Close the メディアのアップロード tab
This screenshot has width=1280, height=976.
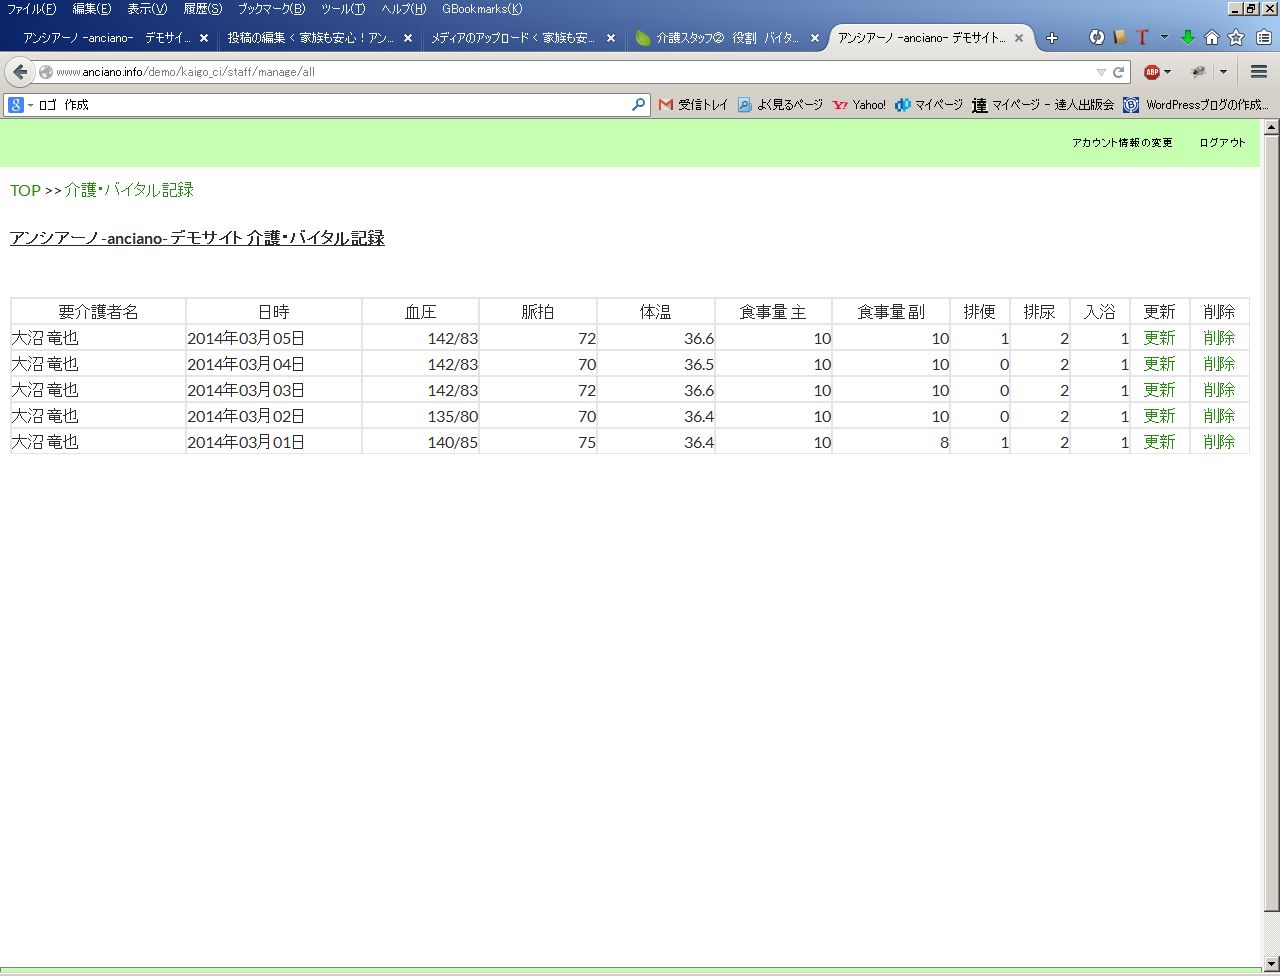(x=611, y=38)
